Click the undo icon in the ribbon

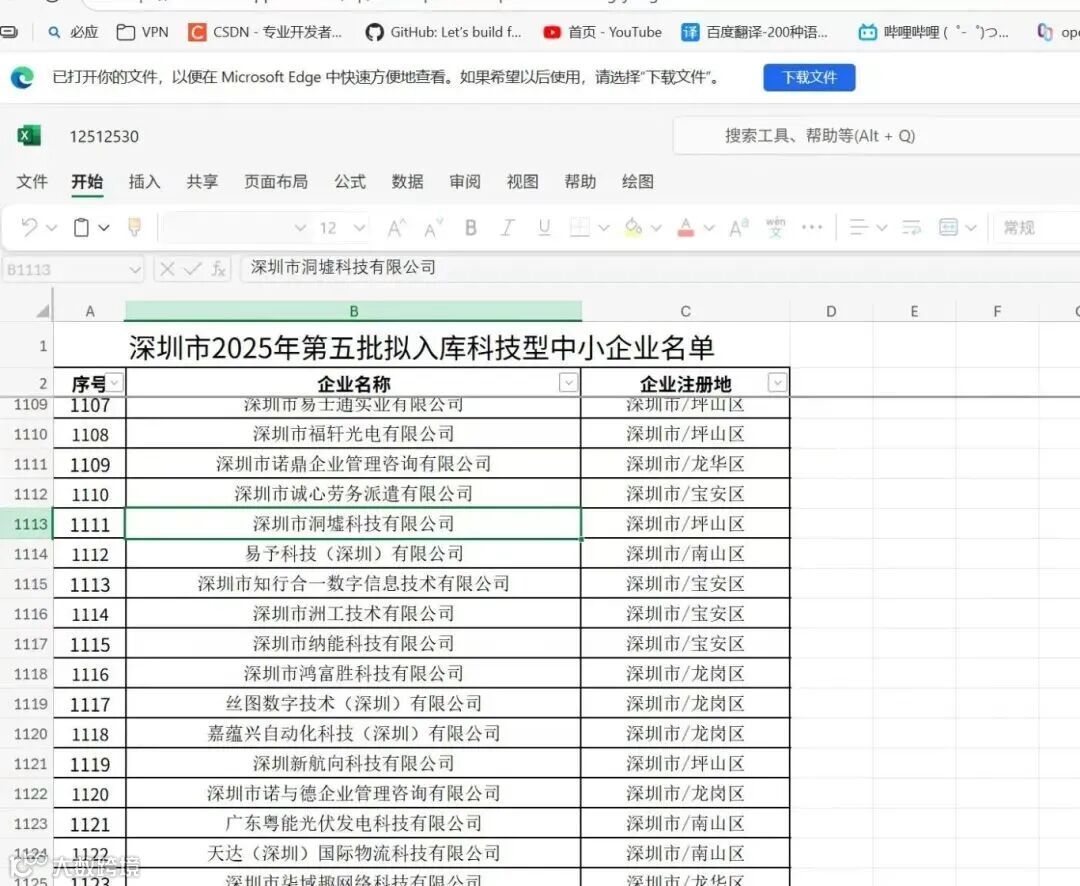pyautogui.click(x=29, y=227)
